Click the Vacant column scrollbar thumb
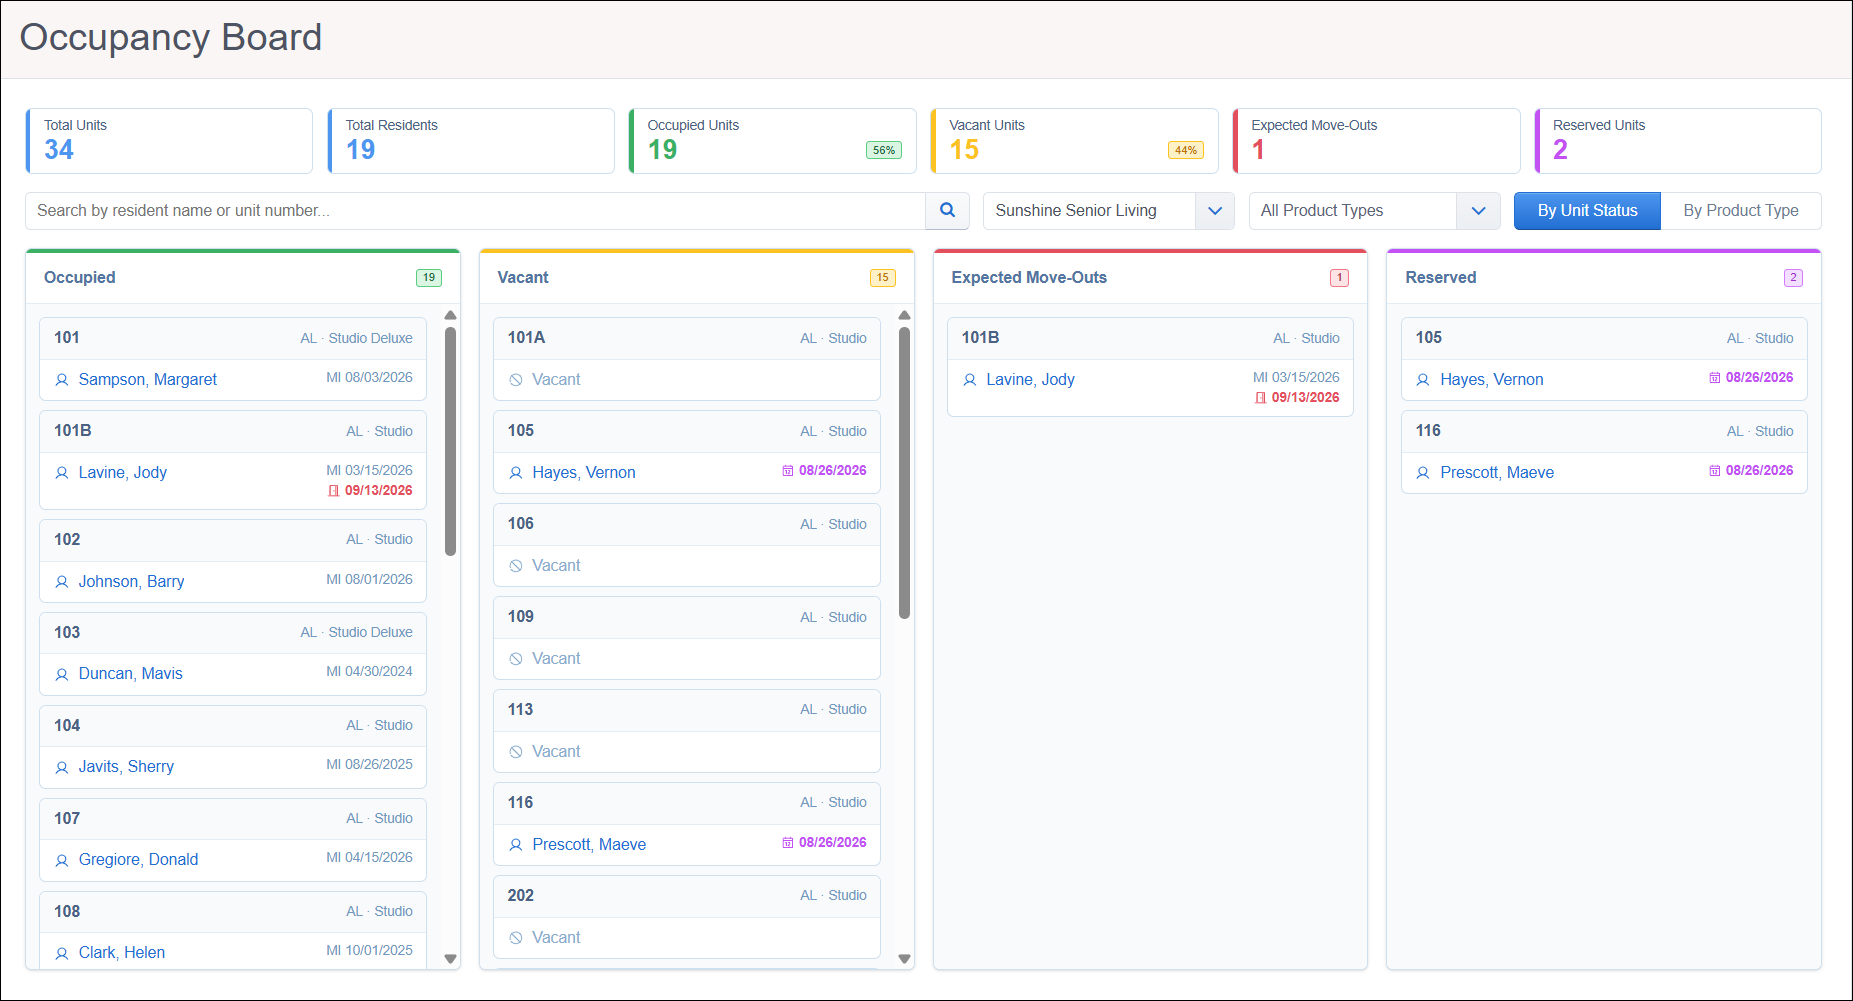The width and height of the screenshot is (1853, 1001). (905, 473)
